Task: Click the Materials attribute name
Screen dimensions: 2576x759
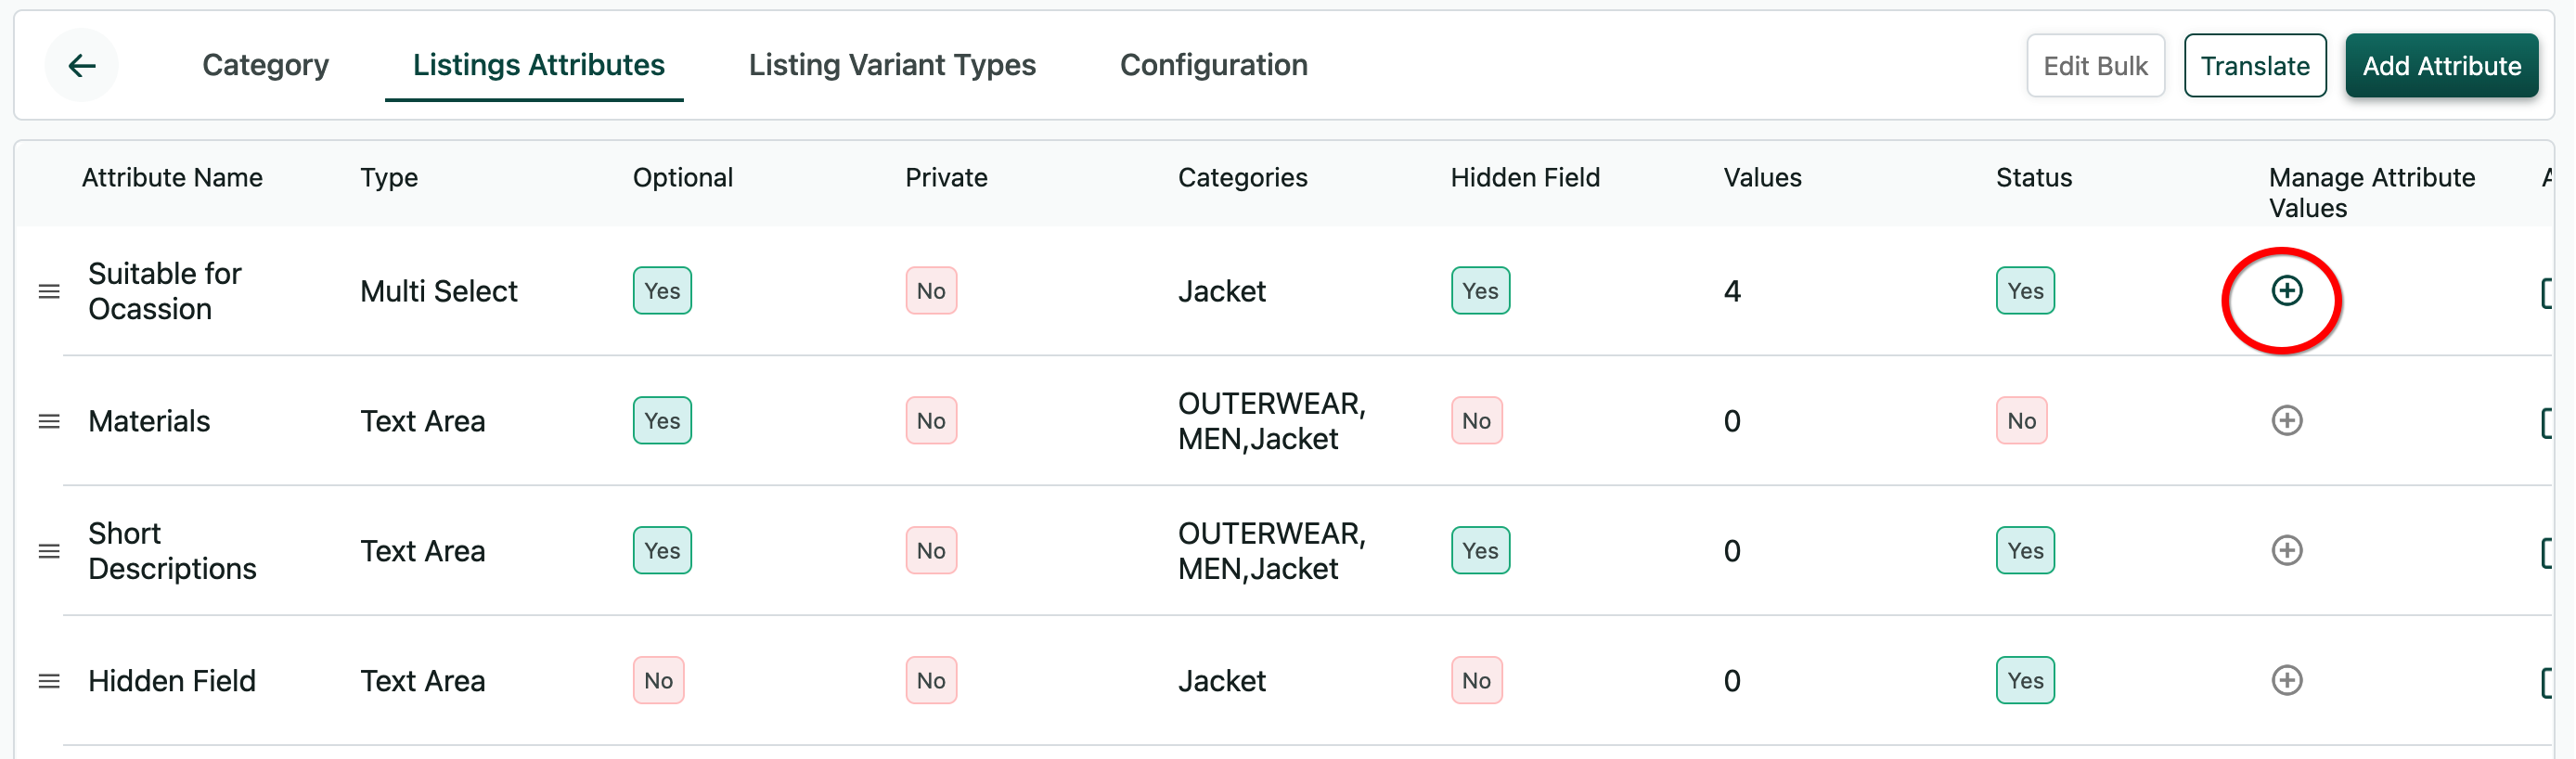Action: (x=149, y=421)
